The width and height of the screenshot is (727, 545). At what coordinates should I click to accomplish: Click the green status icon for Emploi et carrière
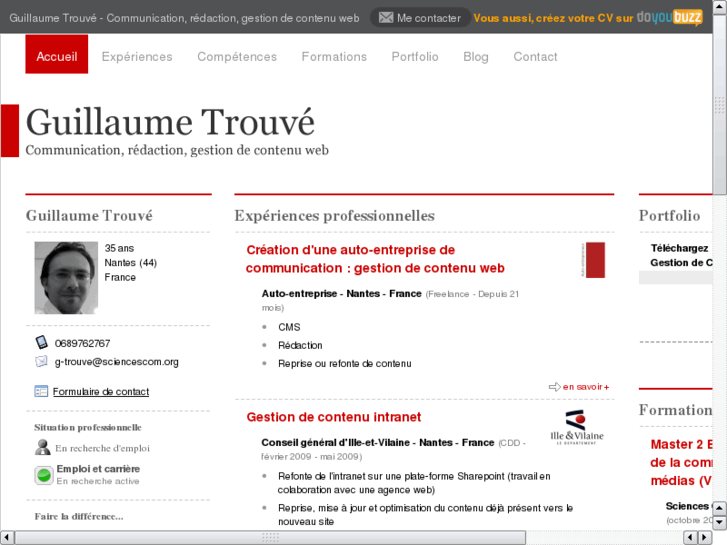coord(44,475)
